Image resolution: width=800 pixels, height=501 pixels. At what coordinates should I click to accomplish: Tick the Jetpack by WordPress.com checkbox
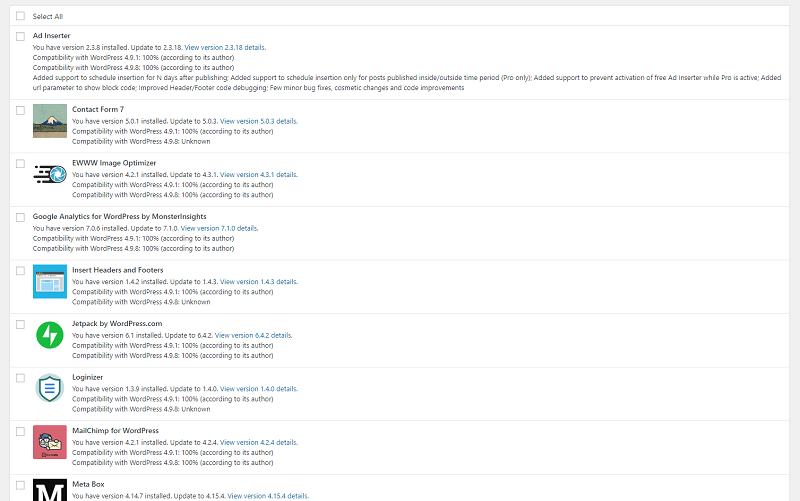20,324
